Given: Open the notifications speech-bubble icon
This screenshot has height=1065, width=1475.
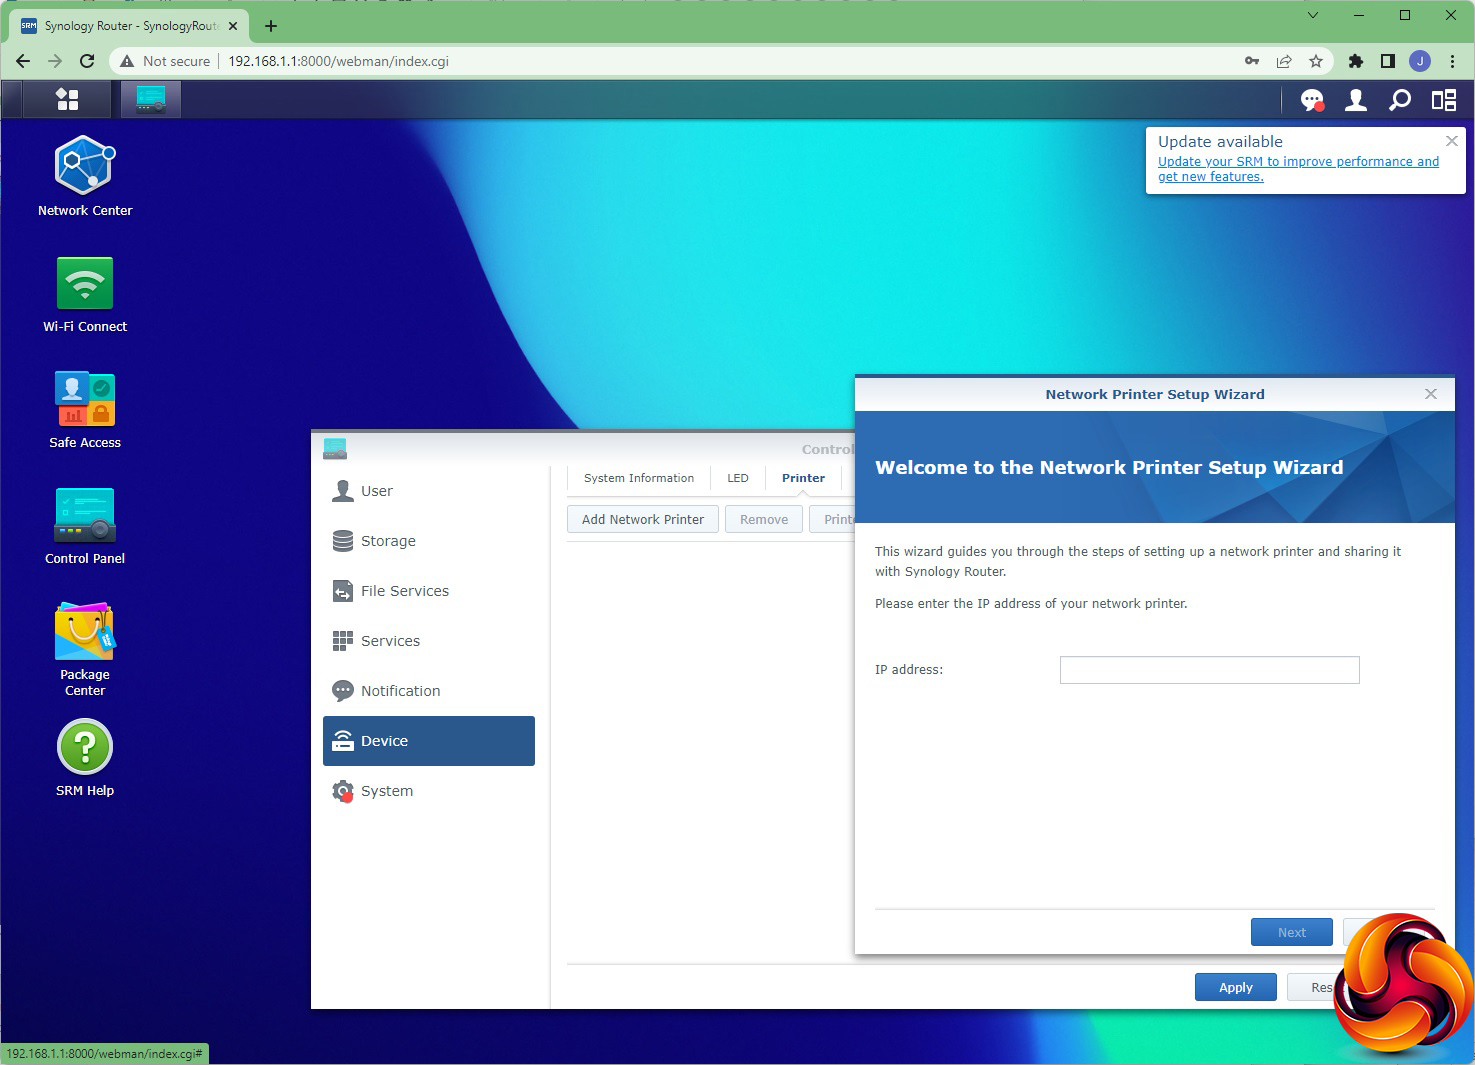Looking at the screenshot, I should coord(1312,100).
